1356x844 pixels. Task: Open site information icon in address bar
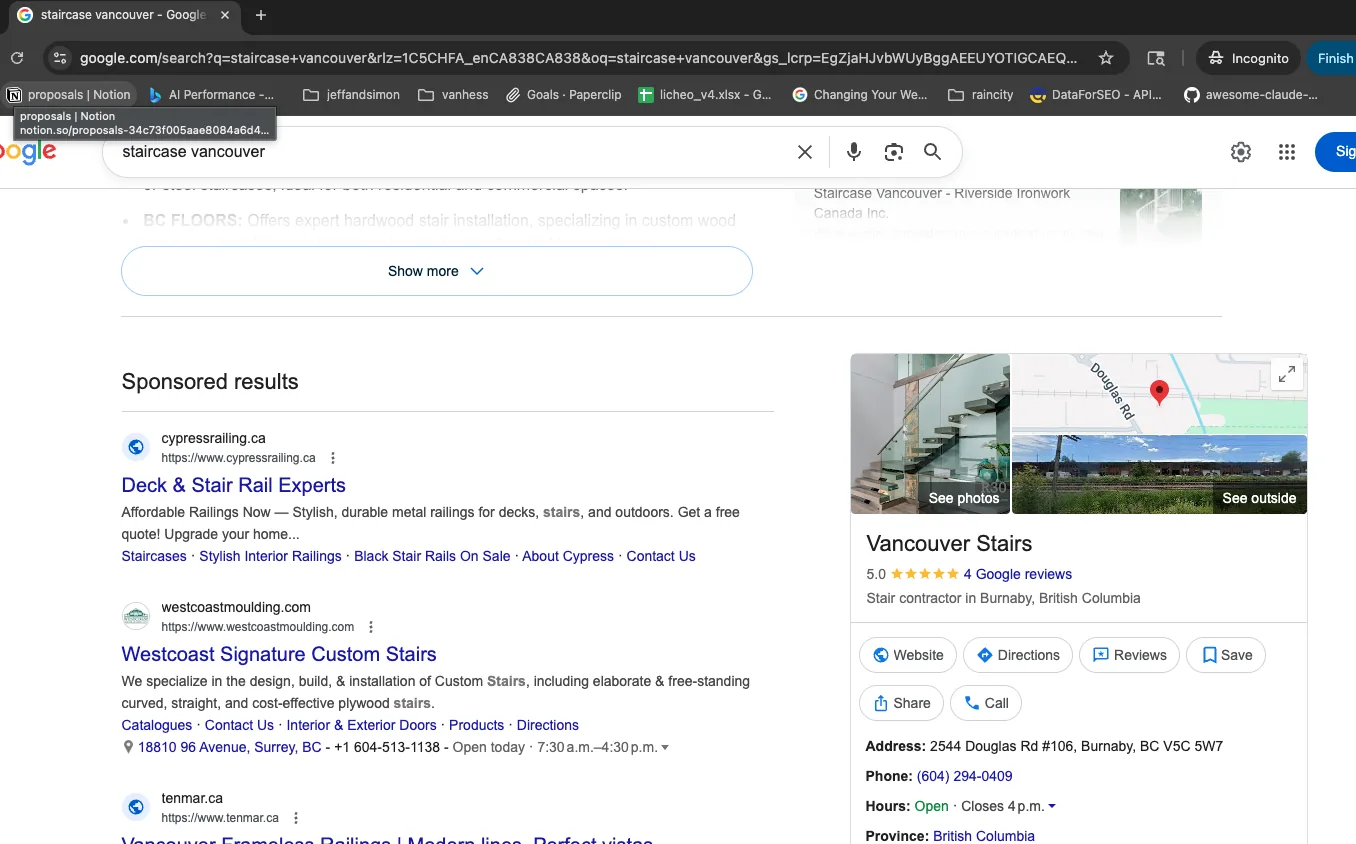(60, 58)
